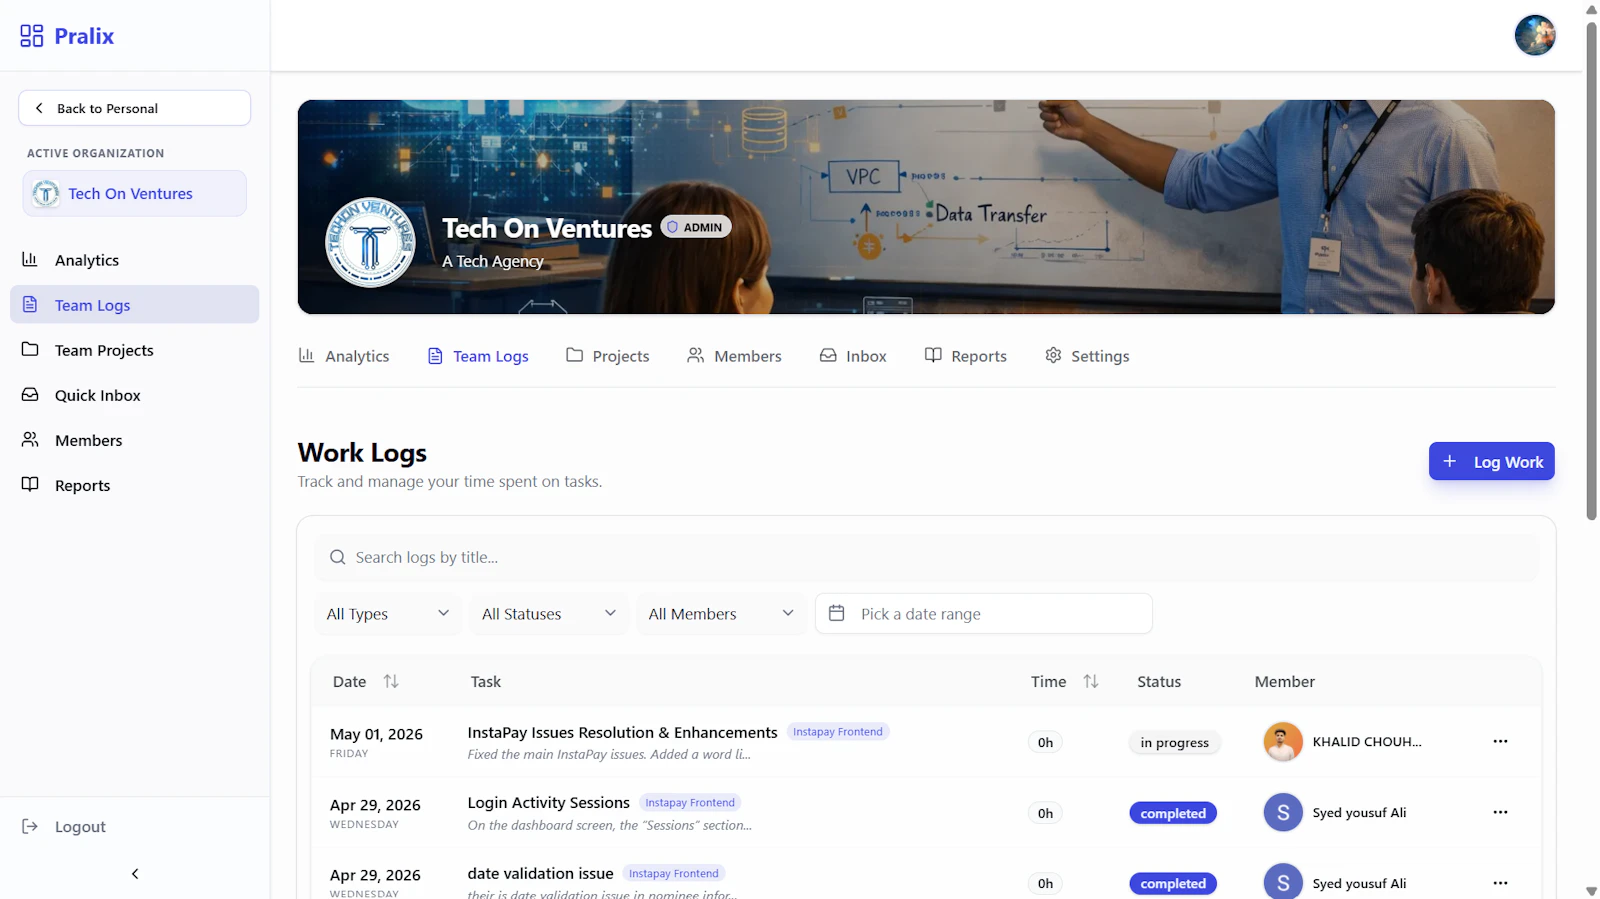Click the page vertical scrollbar

click(1591, 270)
